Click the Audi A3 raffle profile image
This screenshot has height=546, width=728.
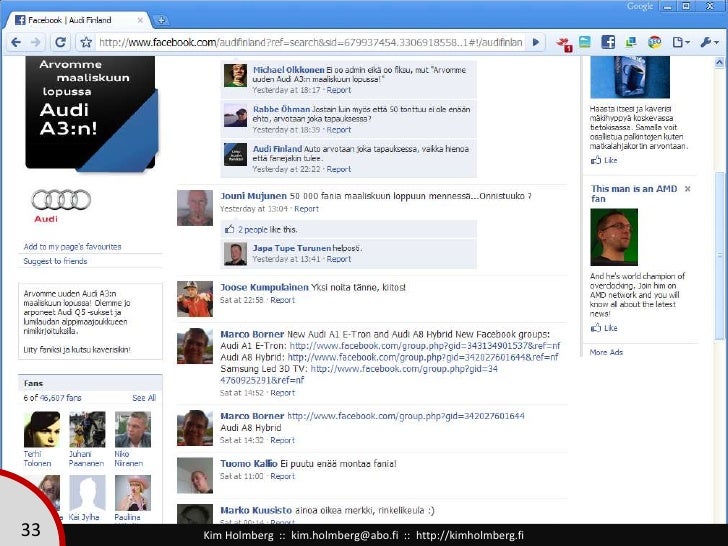pos(91,113)
